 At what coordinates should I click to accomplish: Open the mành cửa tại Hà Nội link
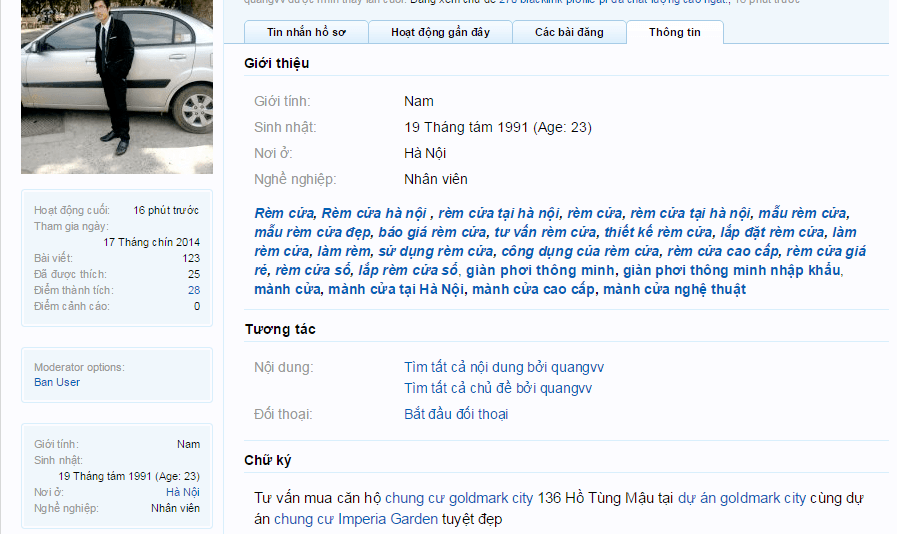396,289
